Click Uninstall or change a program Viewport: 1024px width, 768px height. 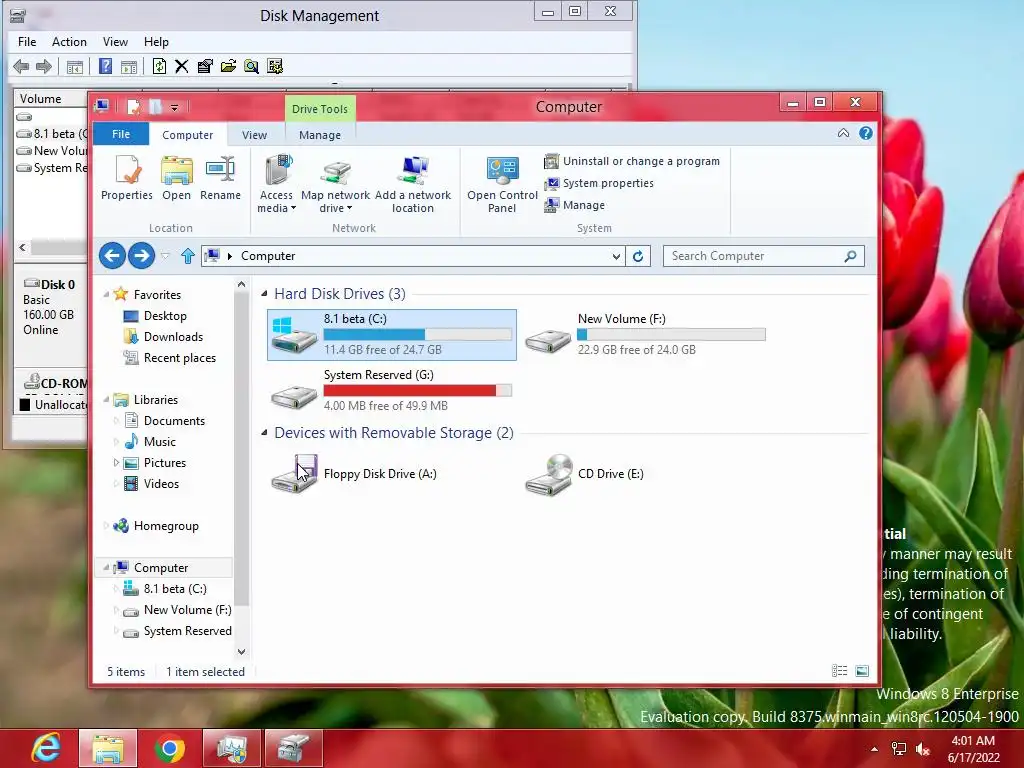[x=632, y=161]
